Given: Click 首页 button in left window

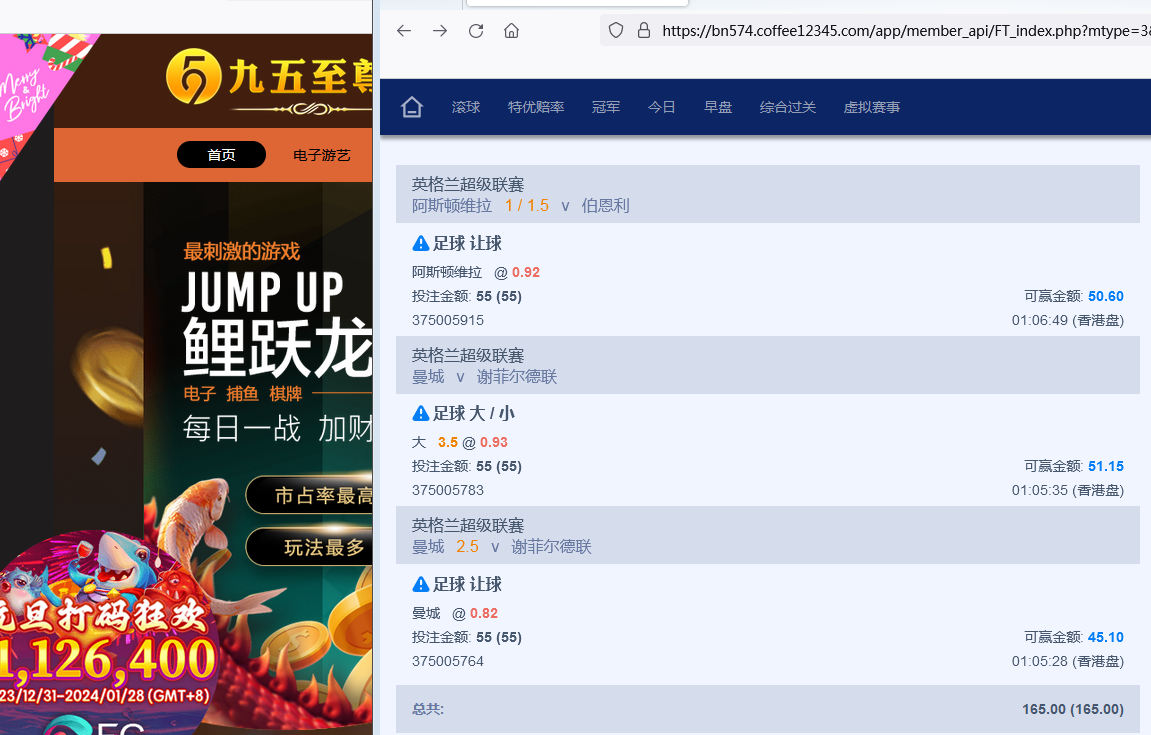Looking at the screenshot, I should pos(221,155).
